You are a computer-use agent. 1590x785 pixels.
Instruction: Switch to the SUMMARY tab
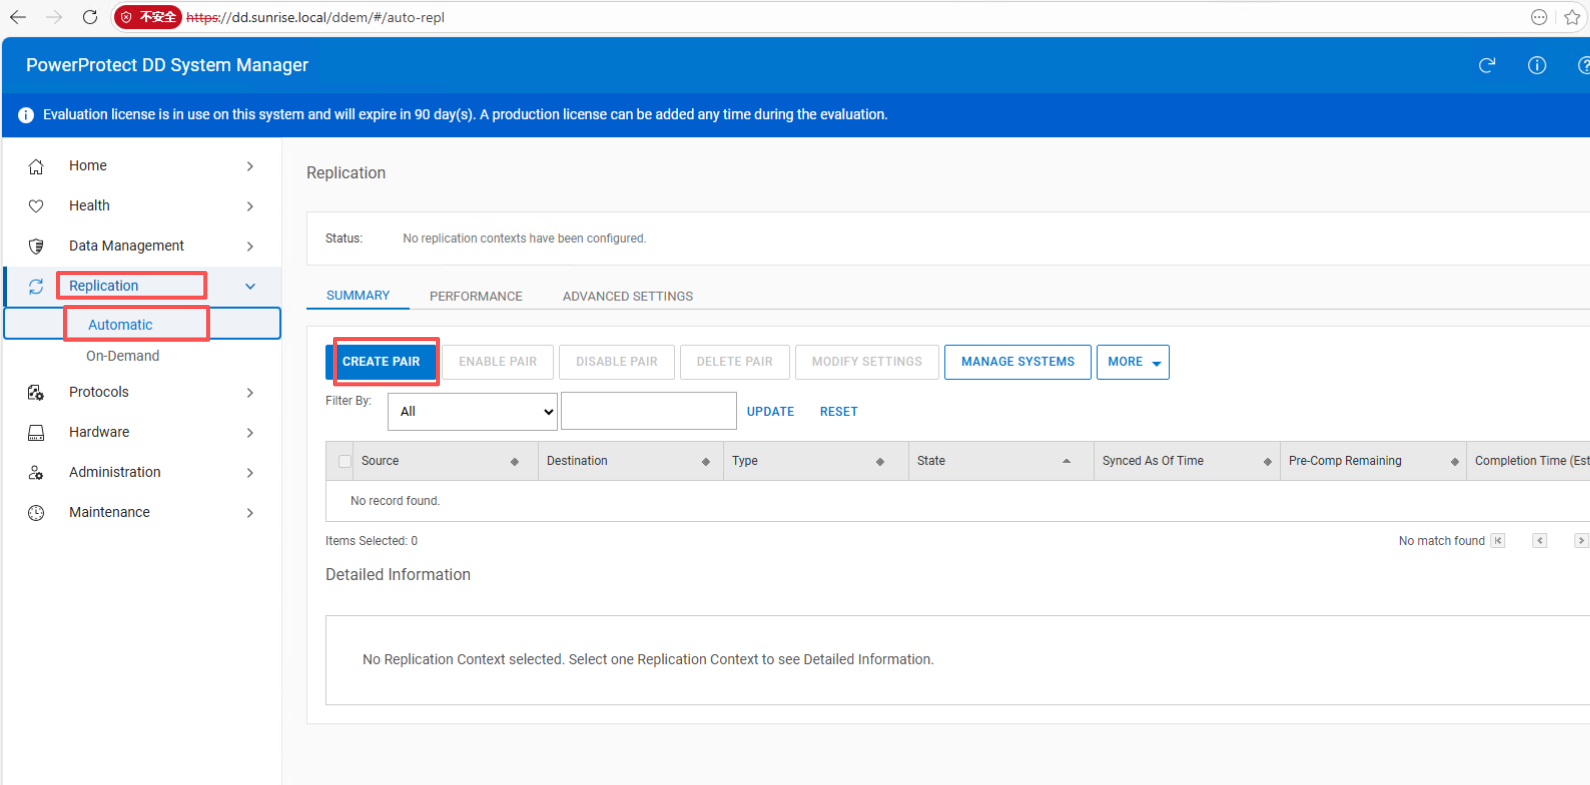pyautogui.click(x=358, y=296)
